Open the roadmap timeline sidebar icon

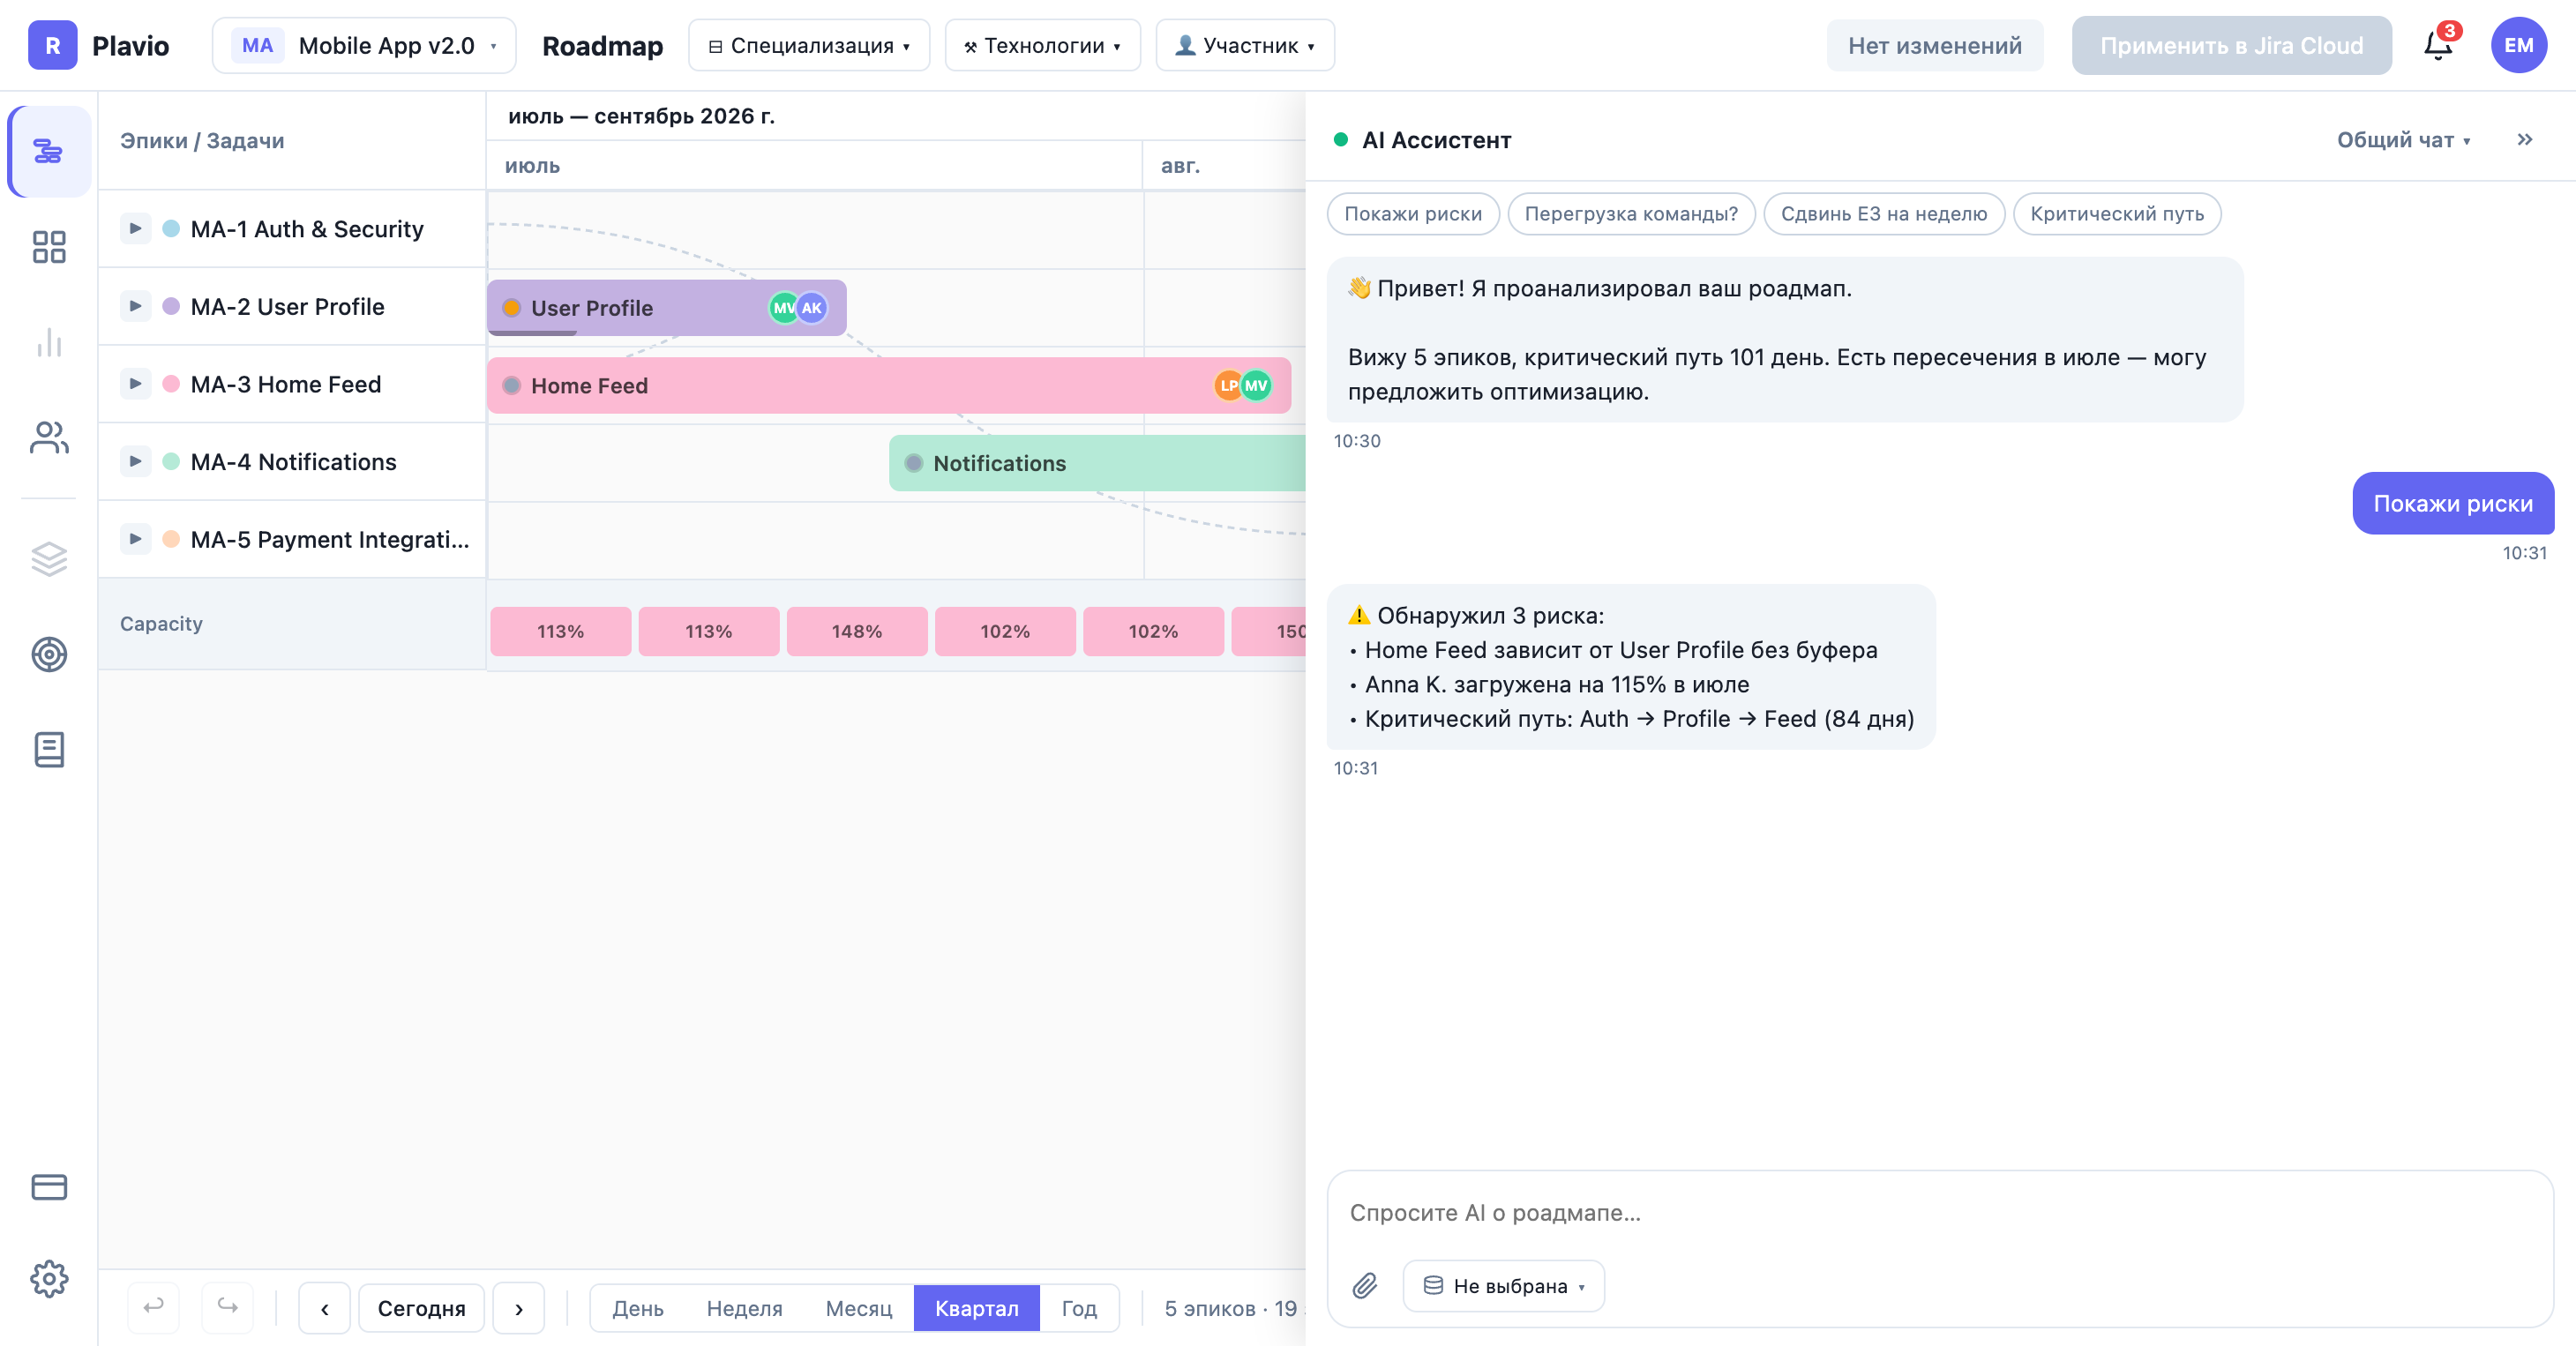coord(49,151)
